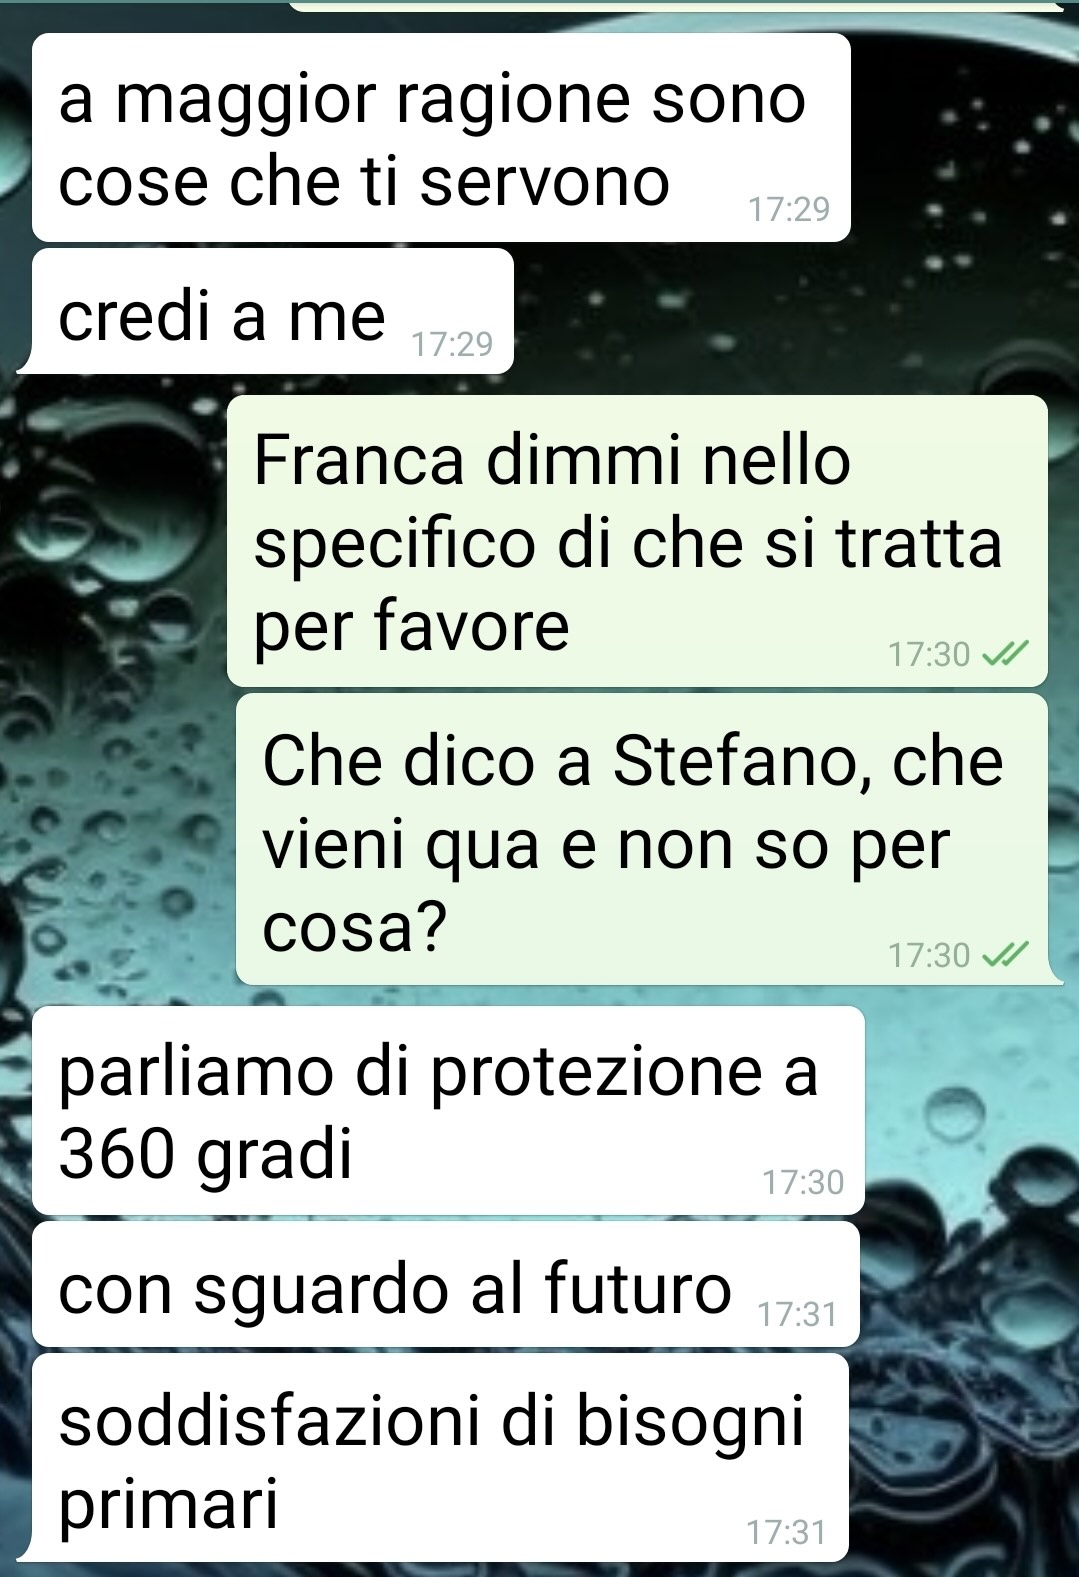Tap the 'con sguardo al futuro' message
The width and height of the screenshot is (1079, 1577).
pyautogui.click(x=446, y=1284)
